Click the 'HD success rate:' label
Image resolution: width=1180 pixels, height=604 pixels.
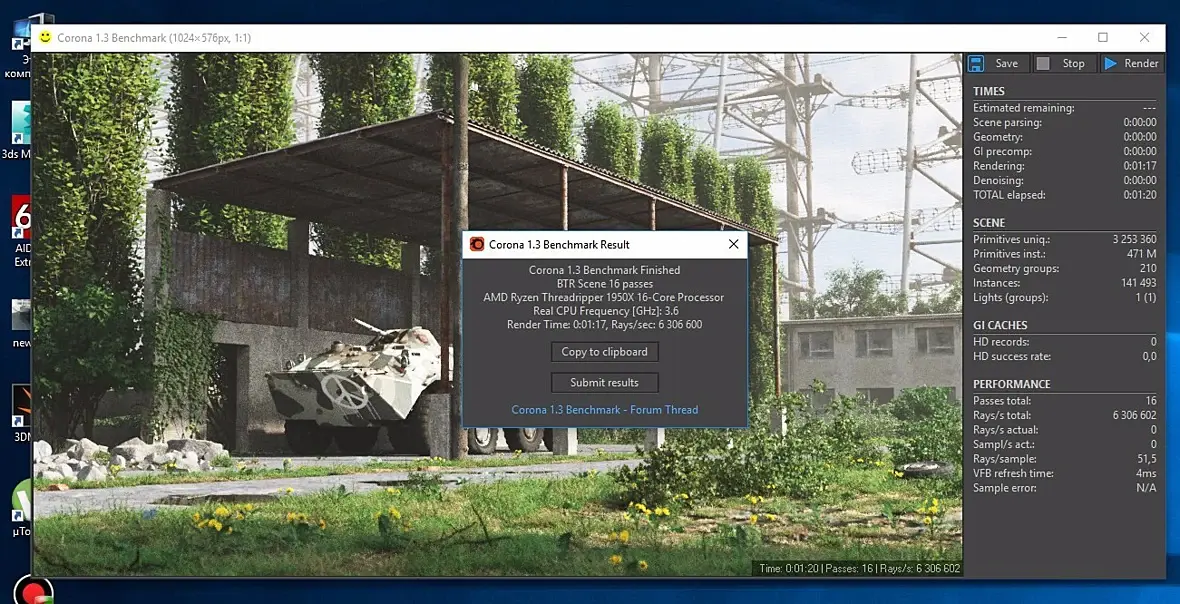[1011, 356]
